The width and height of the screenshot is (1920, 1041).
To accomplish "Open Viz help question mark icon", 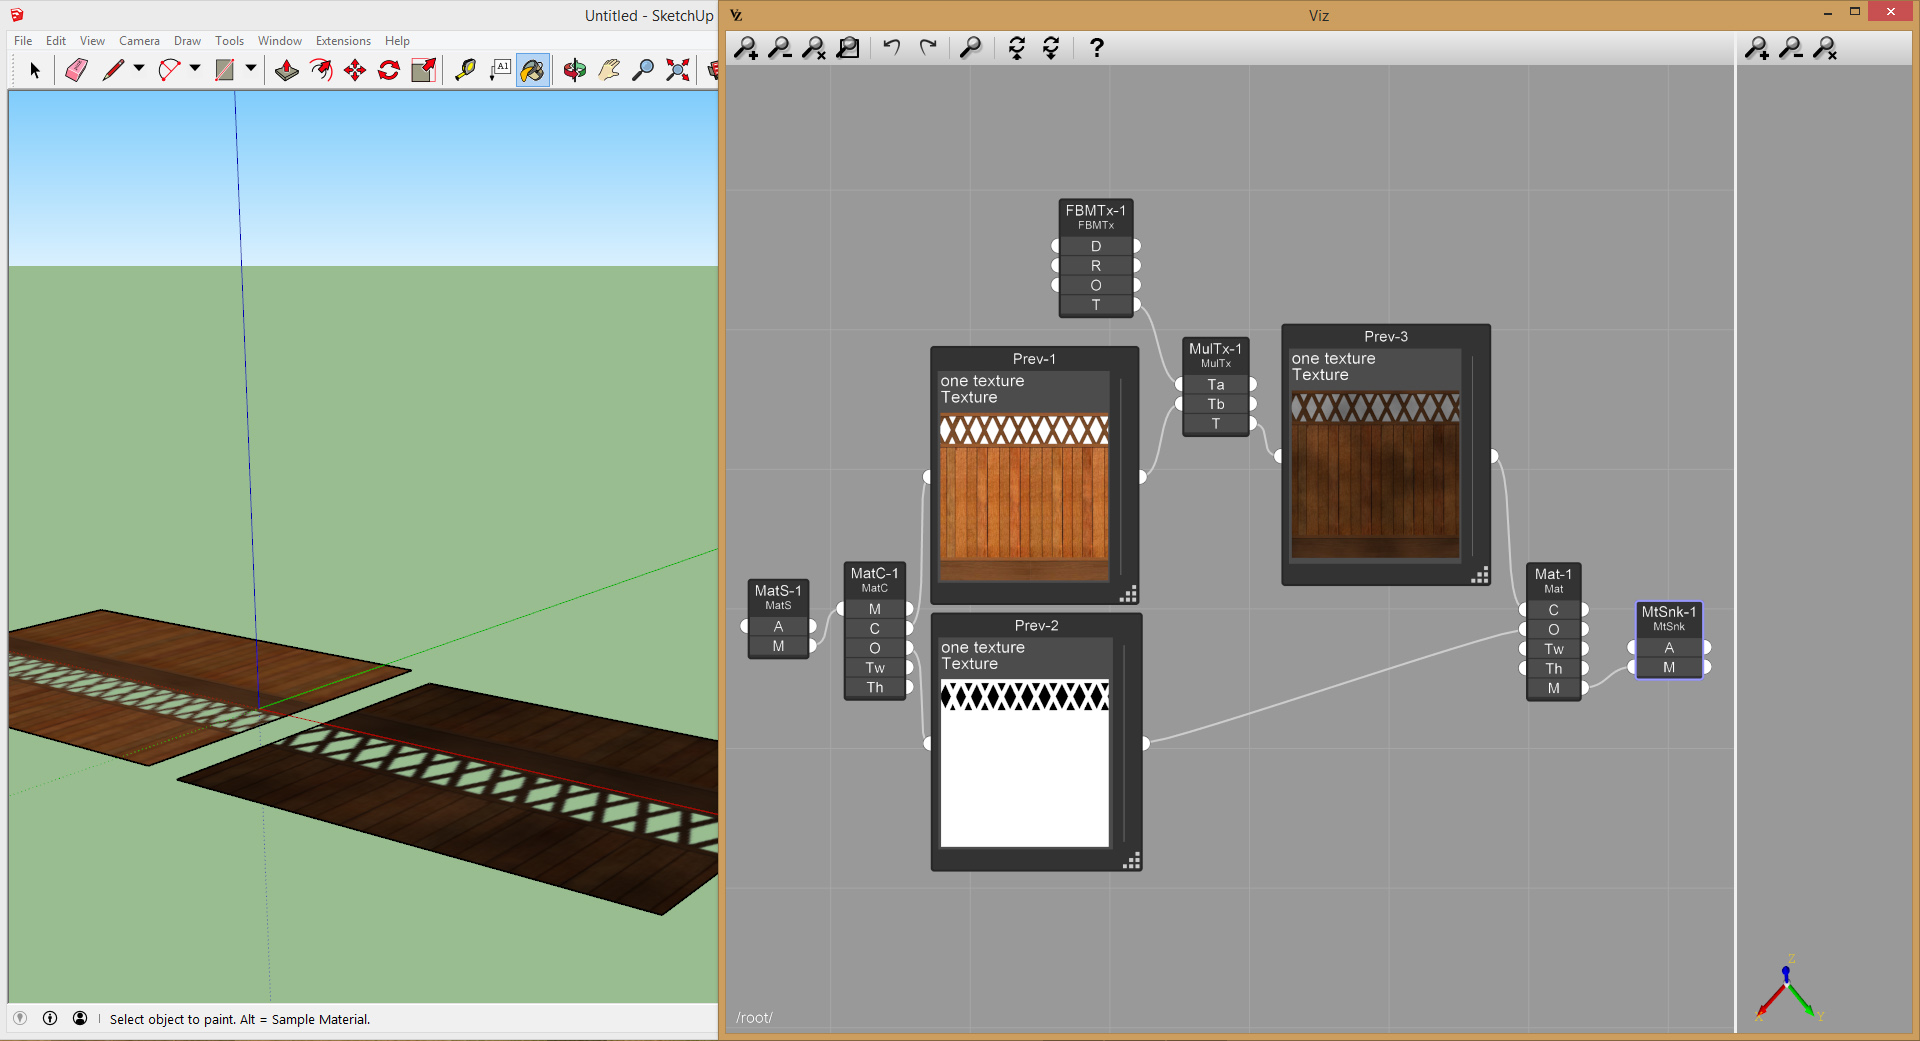I will coord(1096,48).
